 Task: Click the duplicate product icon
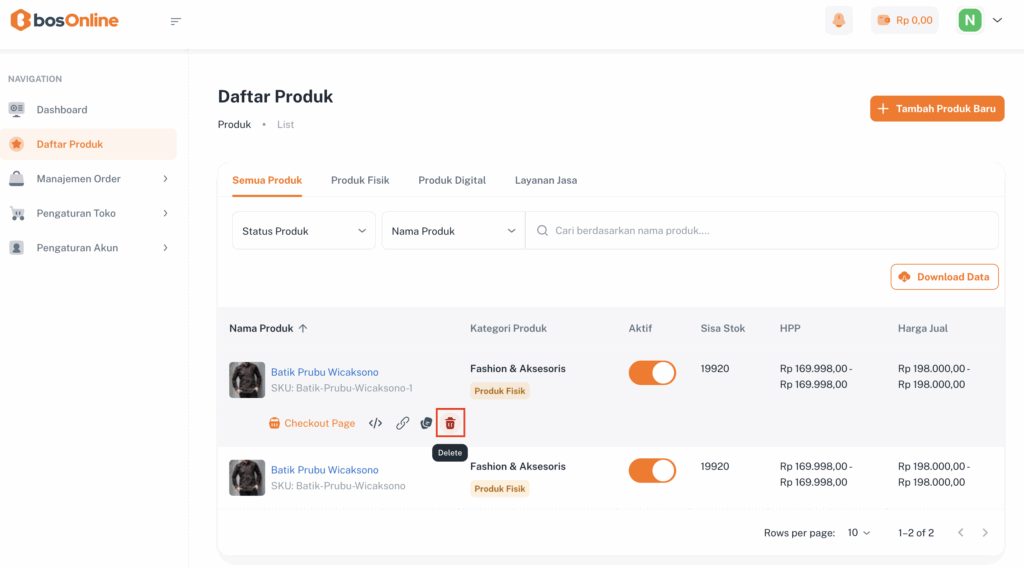426,423
